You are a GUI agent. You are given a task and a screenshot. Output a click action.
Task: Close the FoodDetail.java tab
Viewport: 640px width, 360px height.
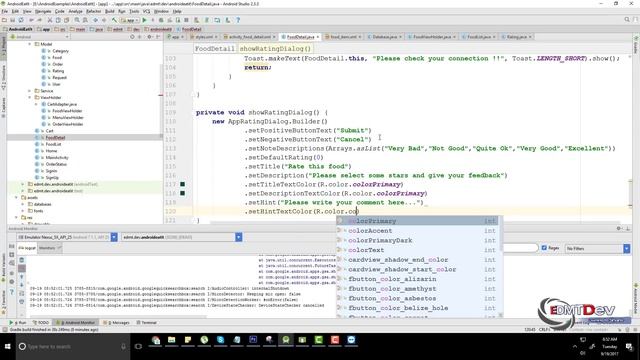[x=318, y=37]
